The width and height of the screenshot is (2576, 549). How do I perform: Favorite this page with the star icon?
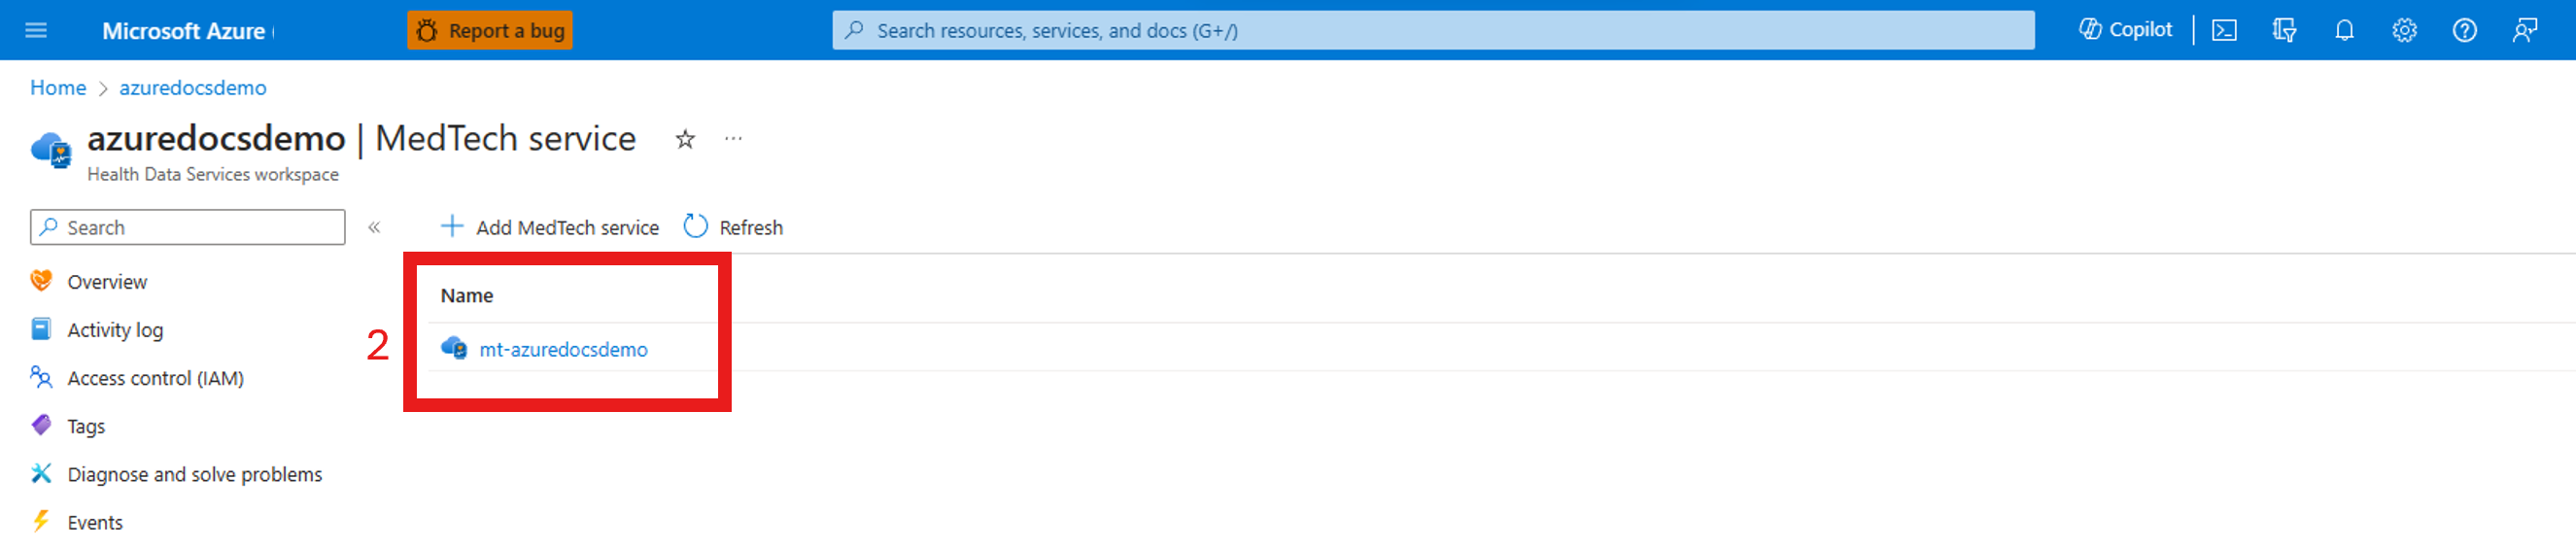685,139
